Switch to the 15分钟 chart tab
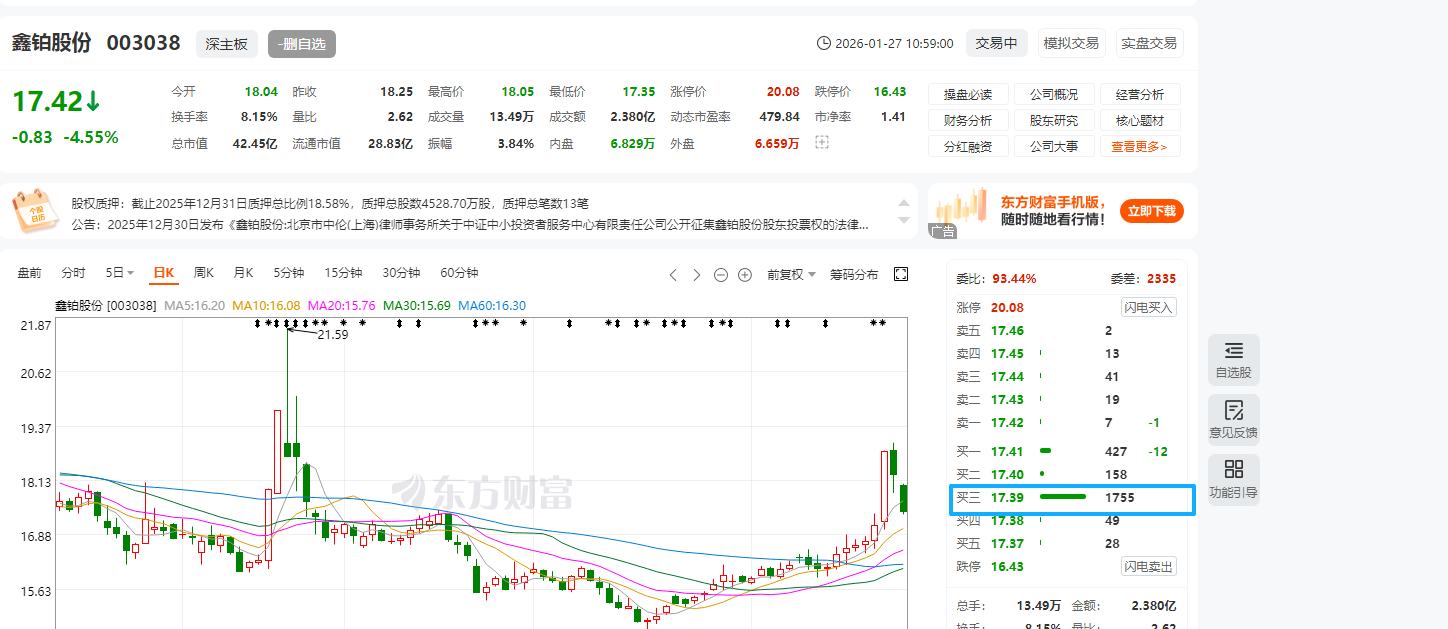 (343, 273)
